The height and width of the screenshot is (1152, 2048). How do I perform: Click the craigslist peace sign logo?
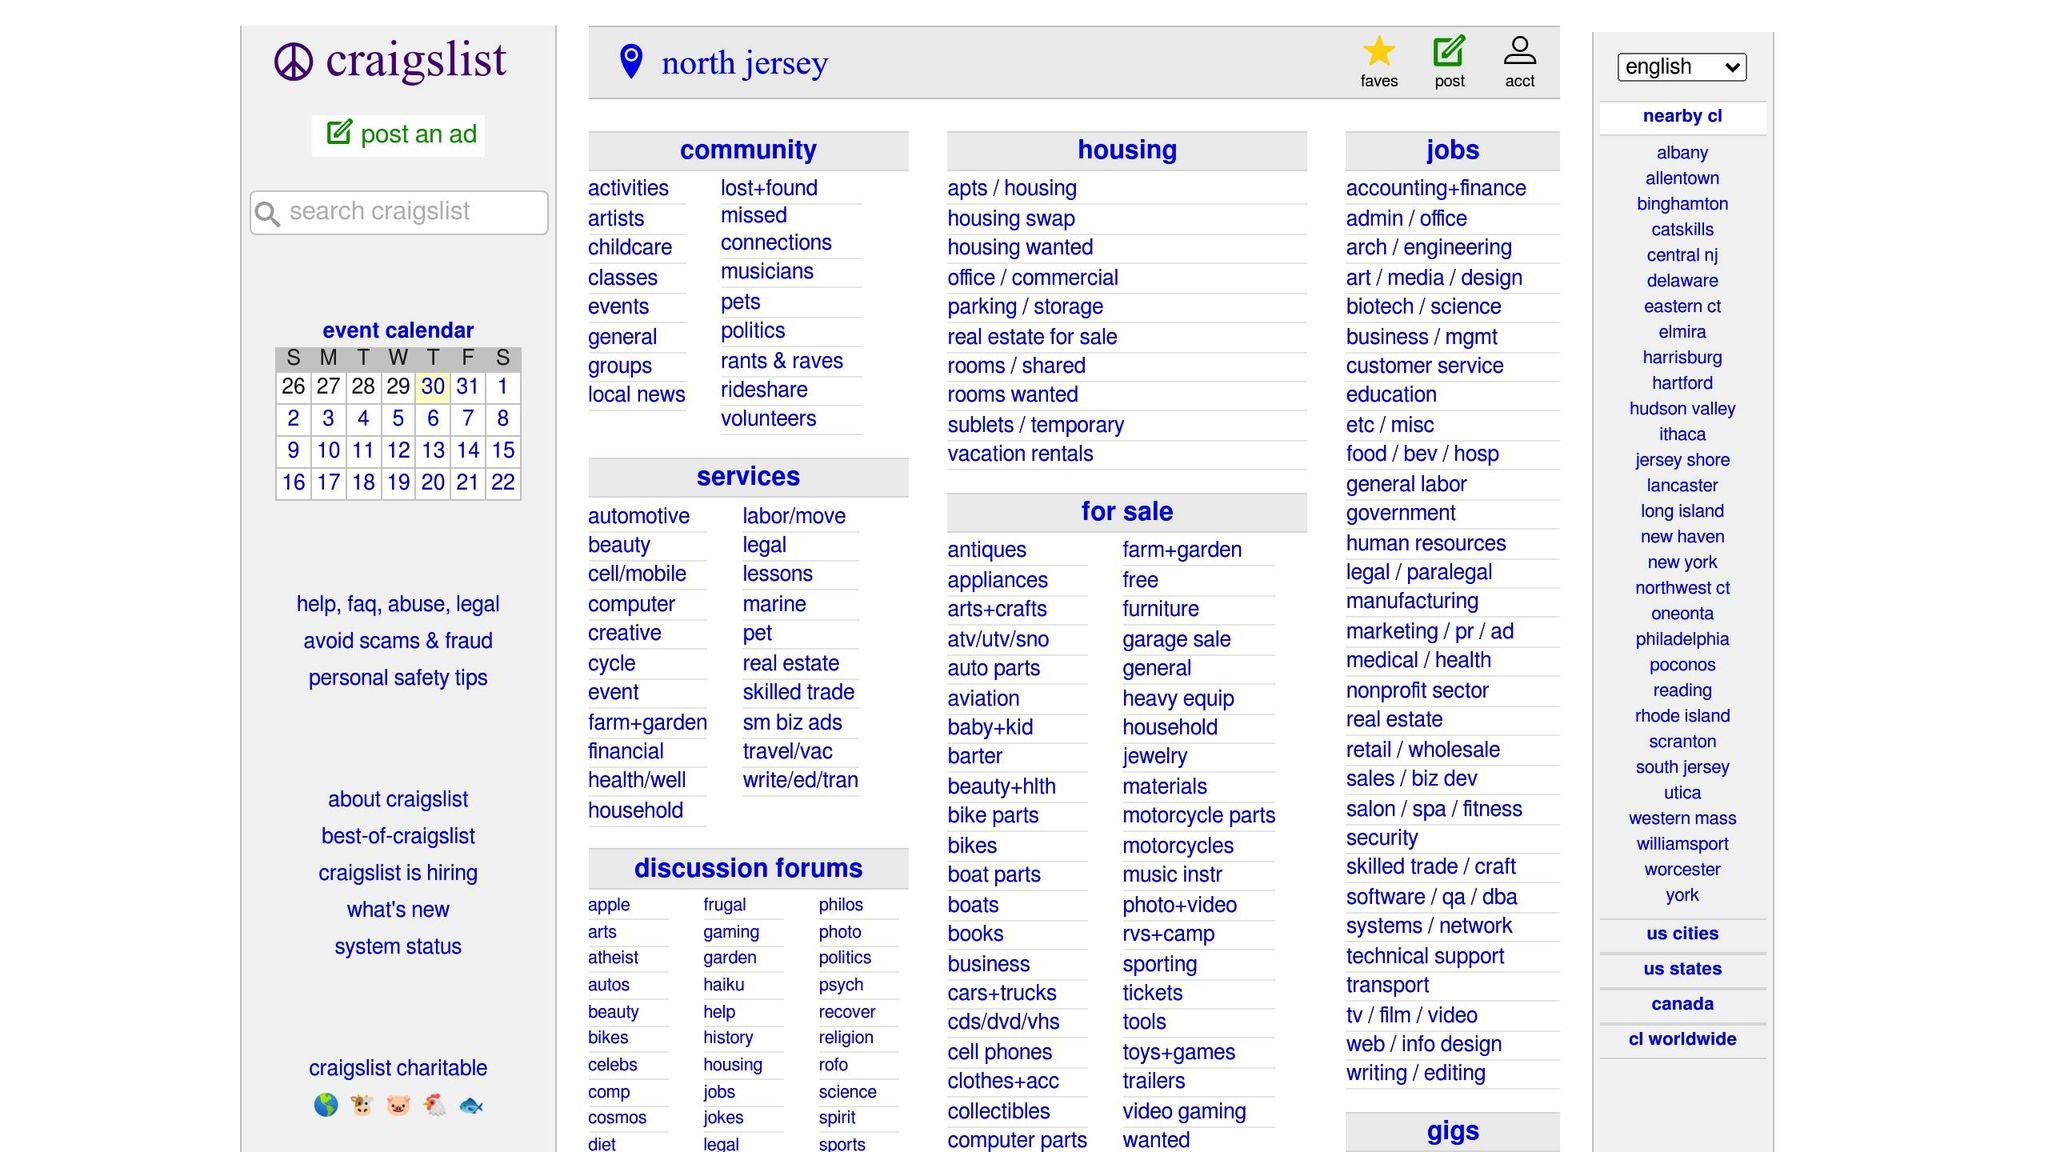click(292, 60)
